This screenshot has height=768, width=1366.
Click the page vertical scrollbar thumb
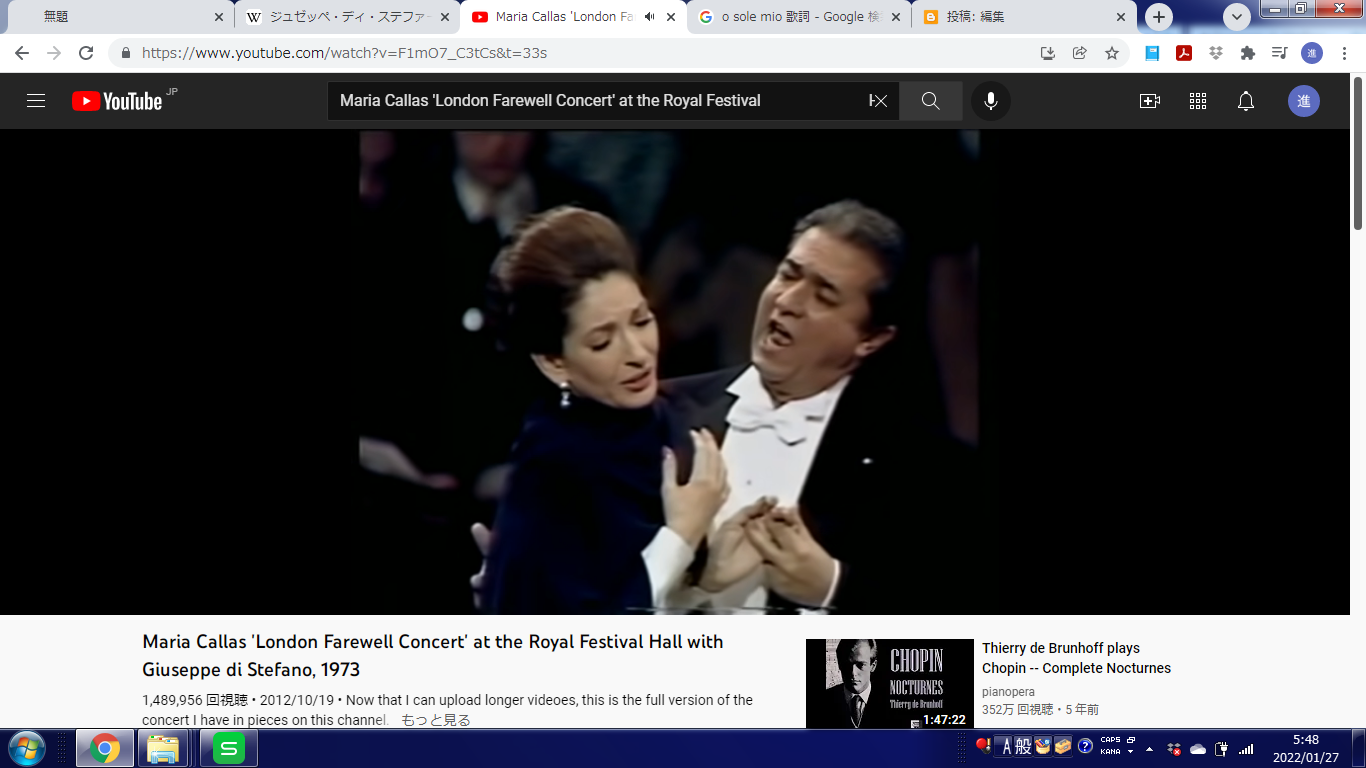(1358, 152)
